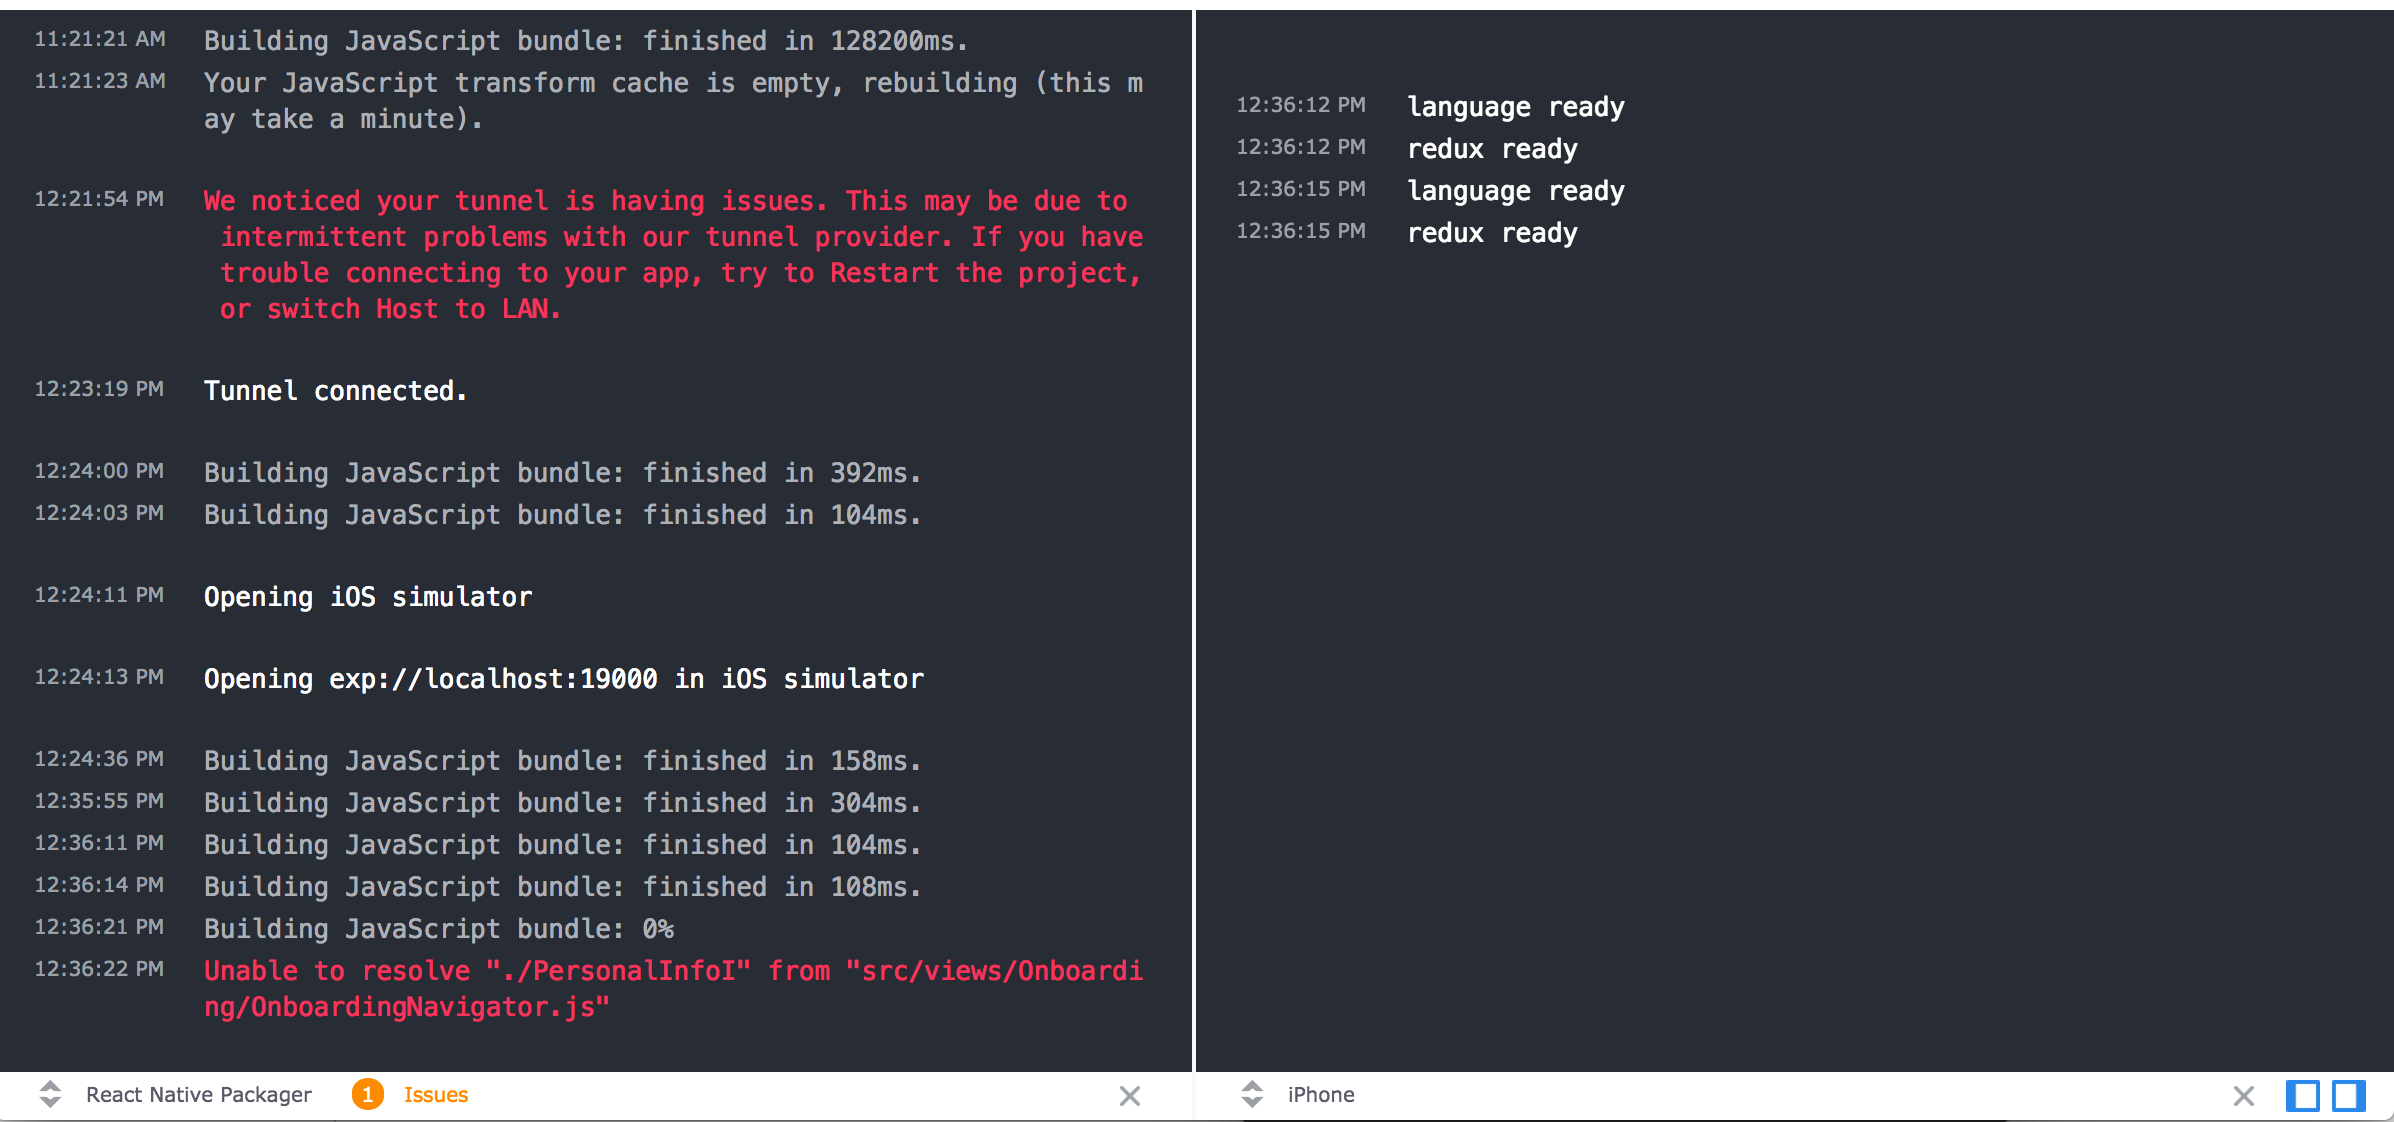
Task: Click the "iPhone" device label
Action: [x=1321, y=1095]
